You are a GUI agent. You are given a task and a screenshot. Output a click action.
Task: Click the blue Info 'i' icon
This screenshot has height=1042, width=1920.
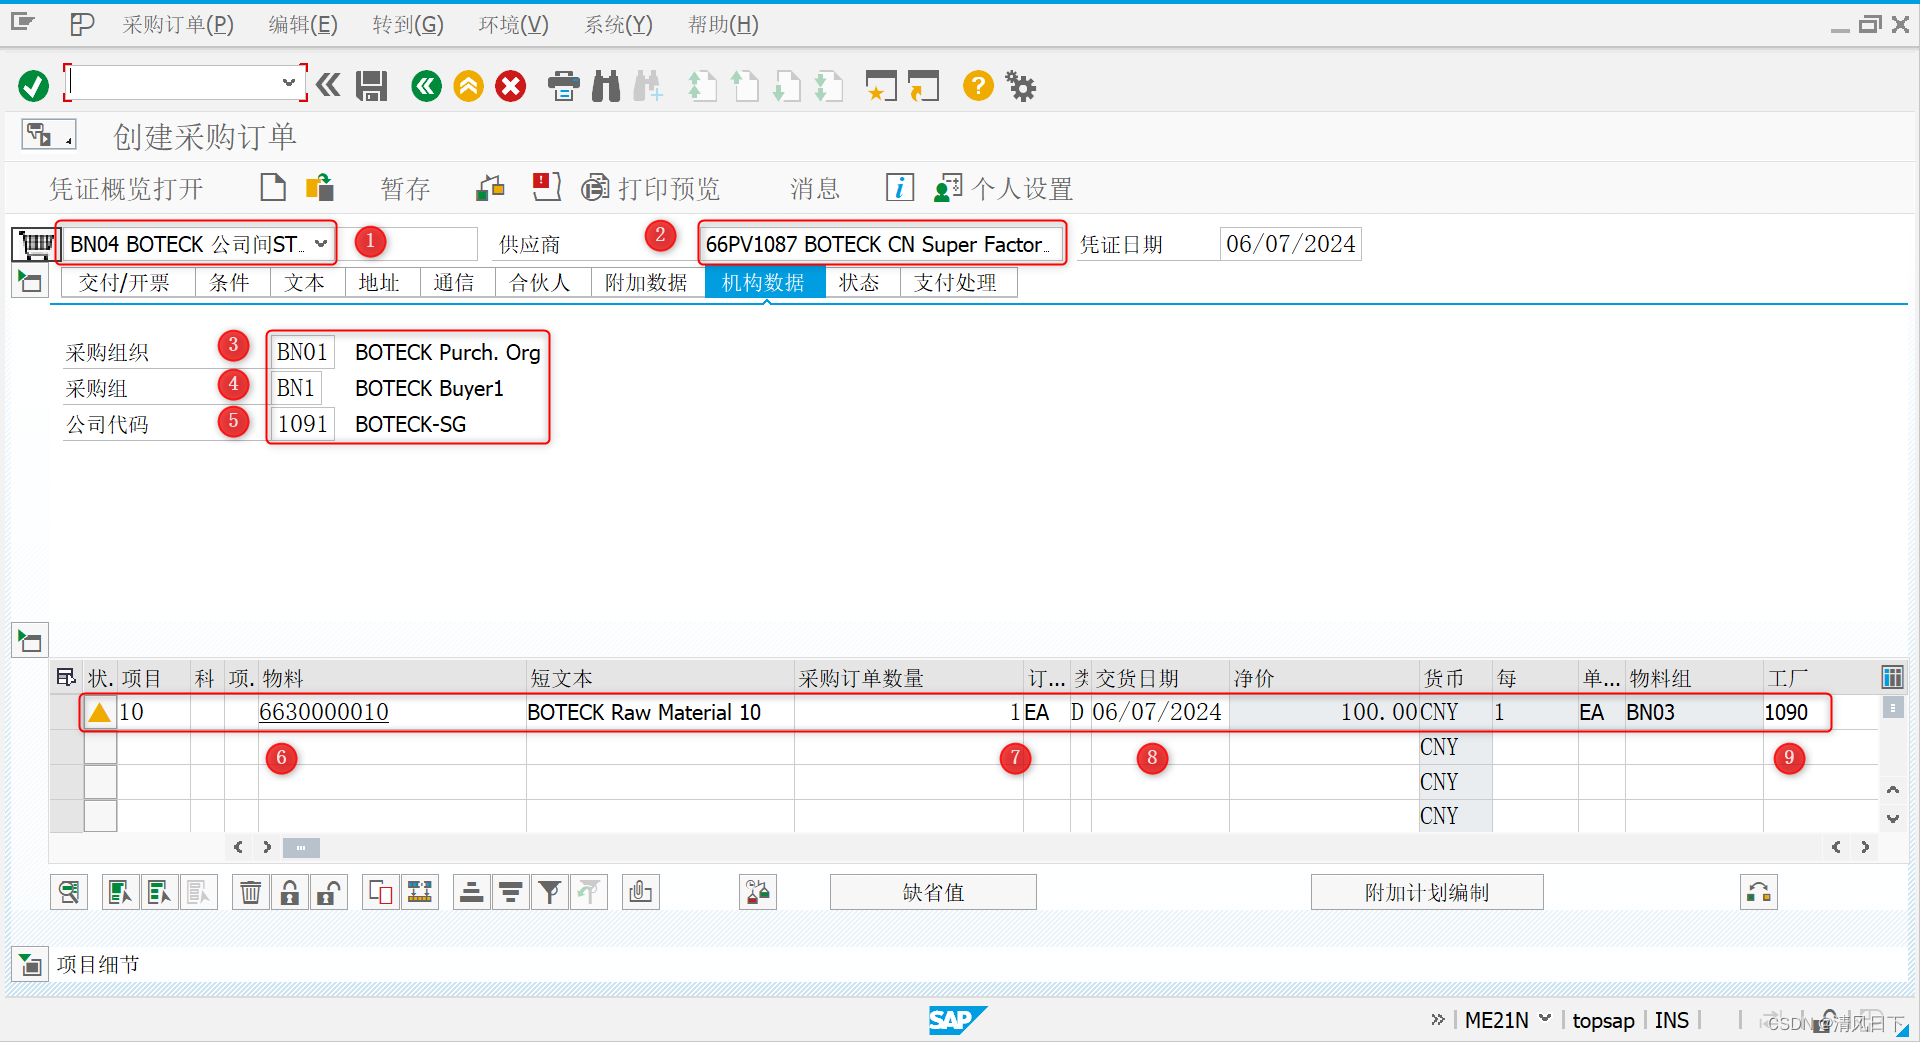pos(899,187)
